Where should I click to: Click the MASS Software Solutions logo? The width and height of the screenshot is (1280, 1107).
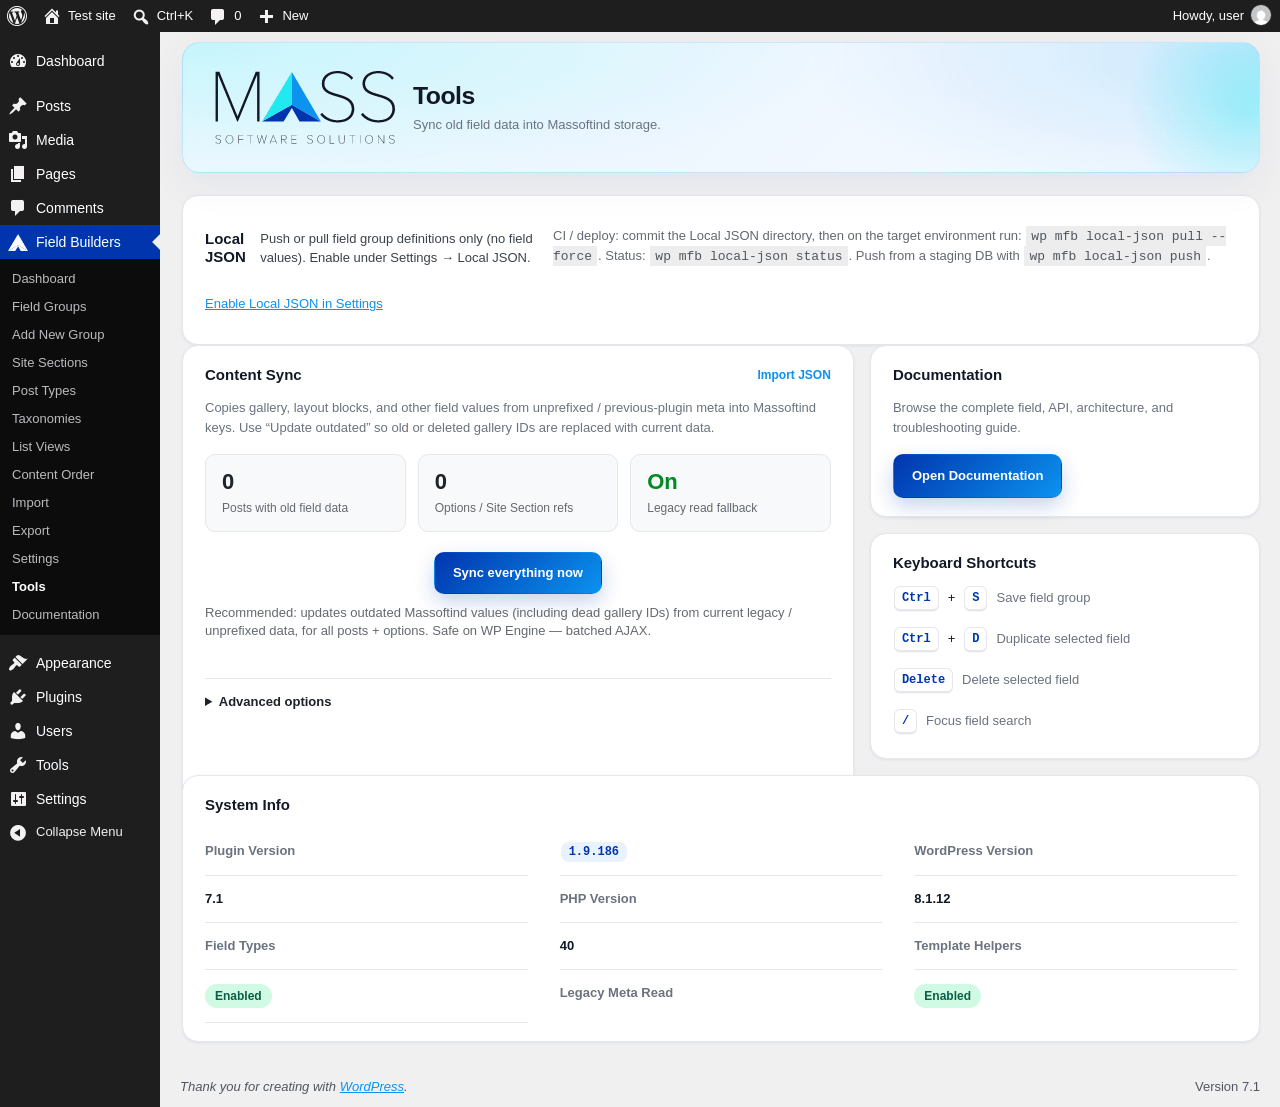coord(305,107)
